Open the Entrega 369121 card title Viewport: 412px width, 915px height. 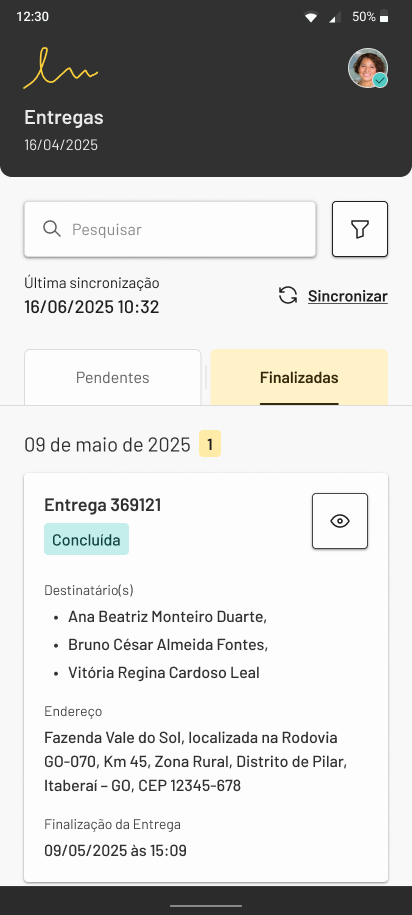103,505
